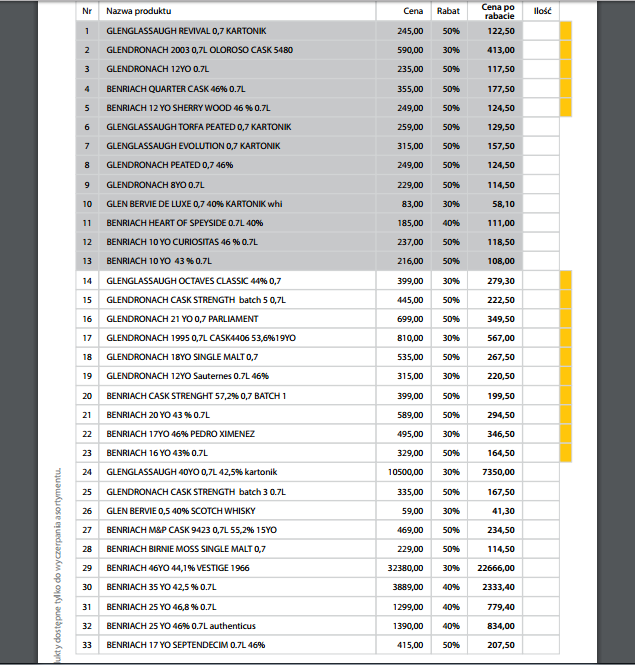Click the Ilość column header

(541, 12)
